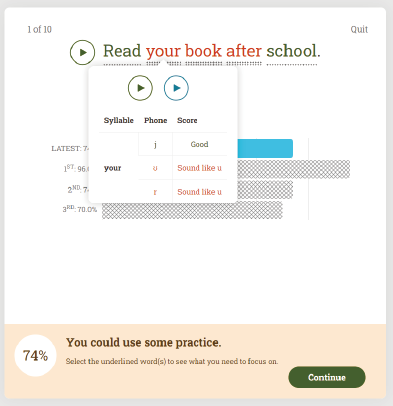Click the Continue button

[x=327, y=377]
